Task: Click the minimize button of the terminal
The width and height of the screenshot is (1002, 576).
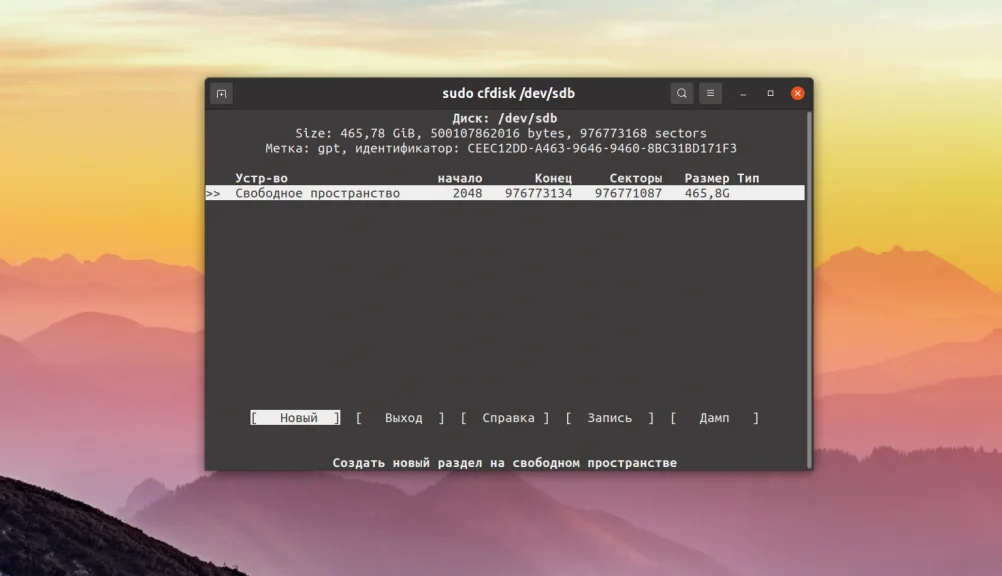Action: 741,92
